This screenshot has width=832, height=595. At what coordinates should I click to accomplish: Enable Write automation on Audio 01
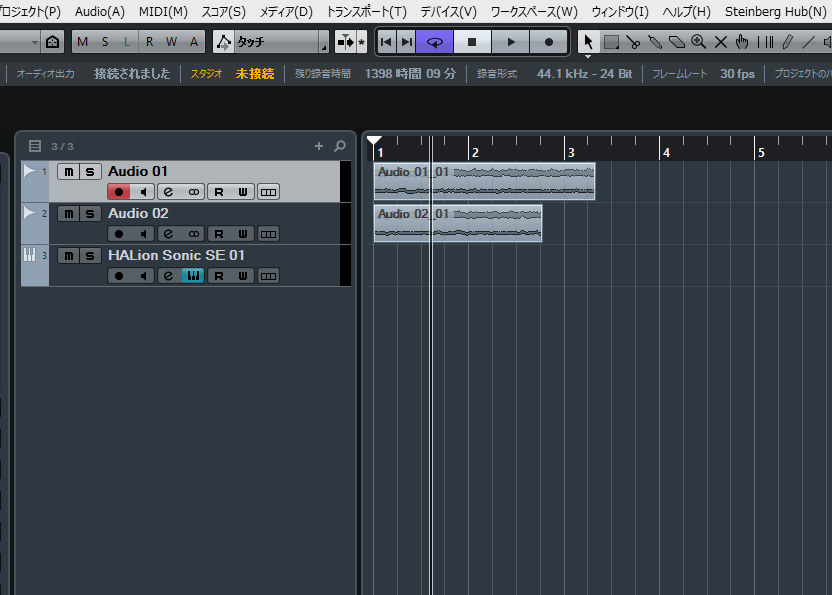pyautogui.click(x=242, y=192)
